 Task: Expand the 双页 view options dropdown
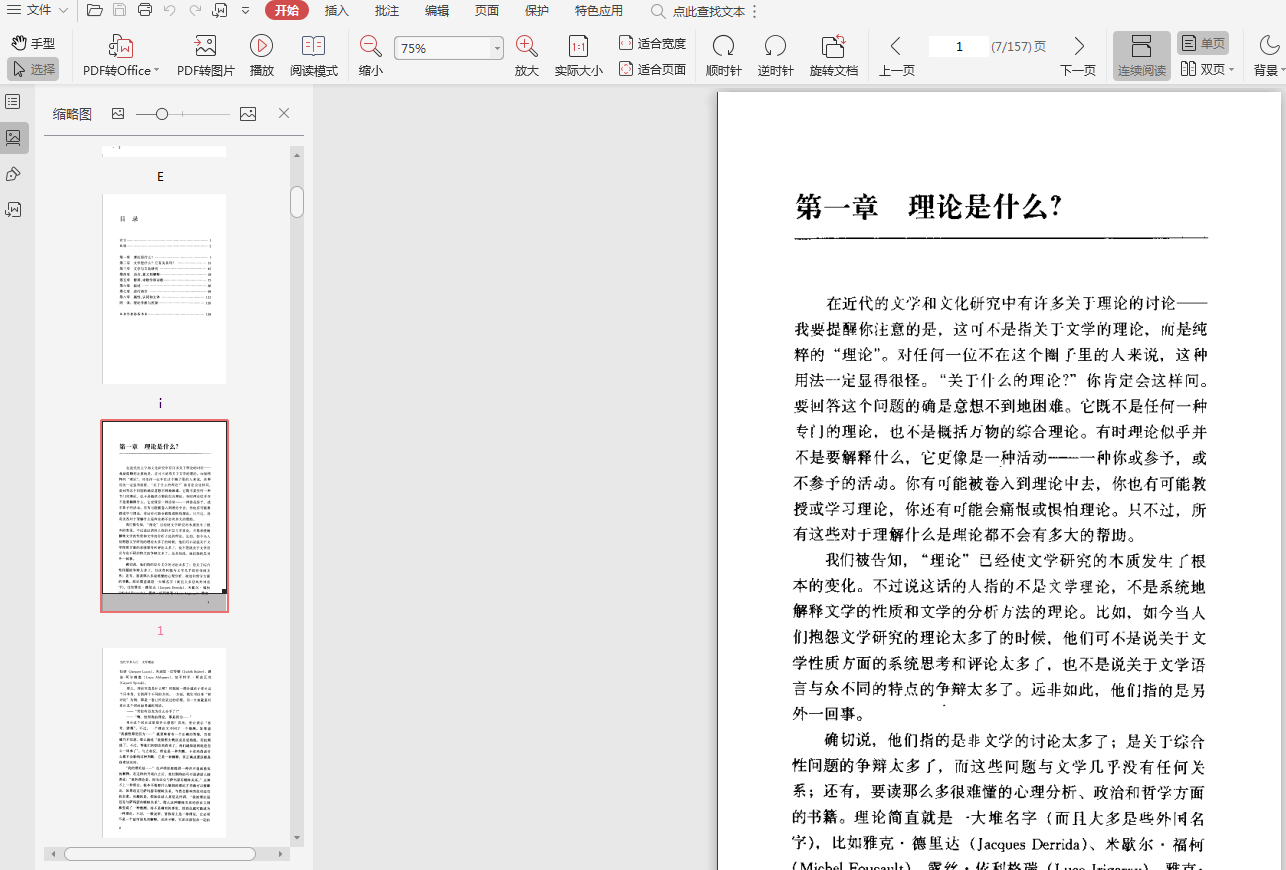(x=1231, y=70)
